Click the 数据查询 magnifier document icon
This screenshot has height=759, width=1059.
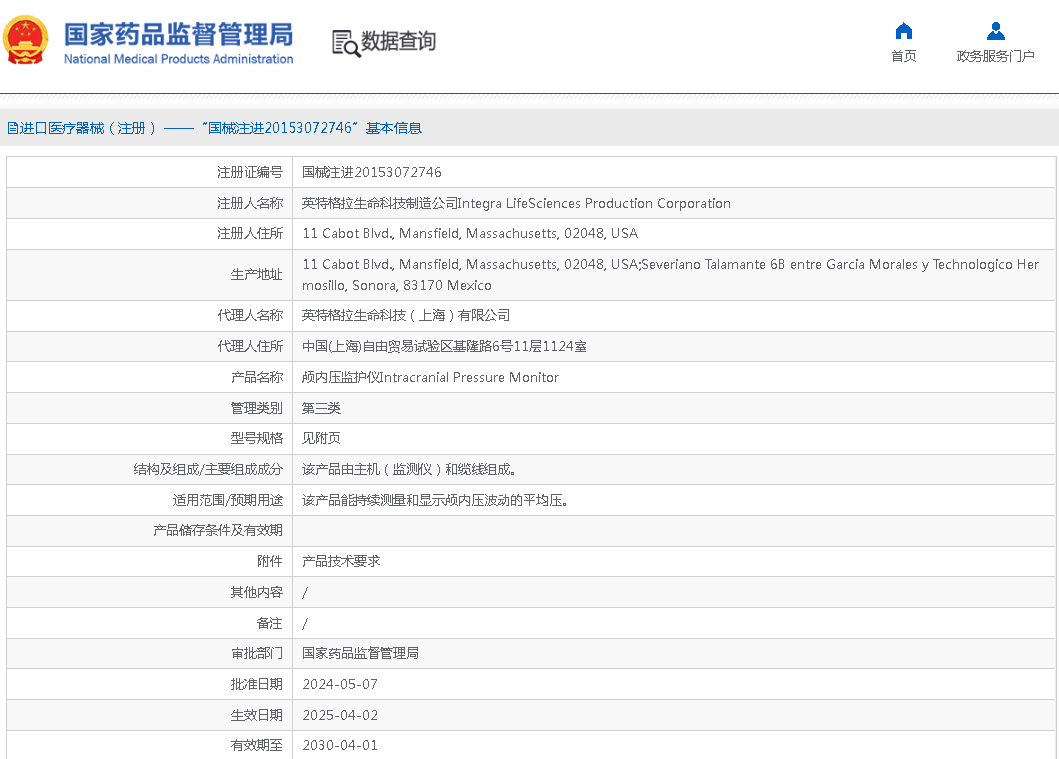click(x=345, y=43)
